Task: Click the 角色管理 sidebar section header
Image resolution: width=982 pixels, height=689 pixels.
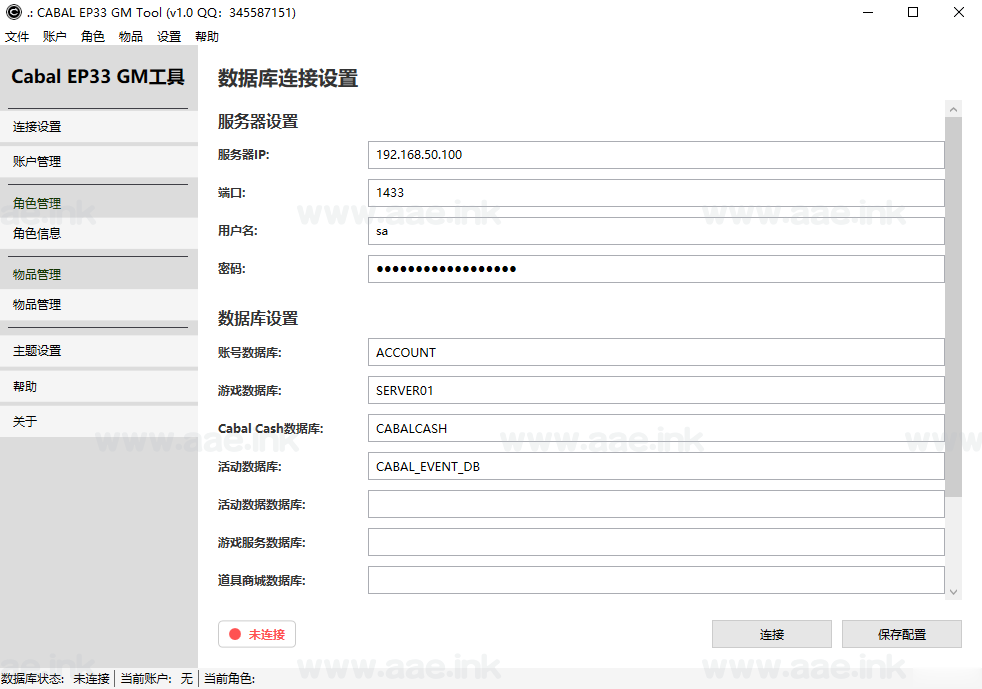Action: (x=37, y=203)
